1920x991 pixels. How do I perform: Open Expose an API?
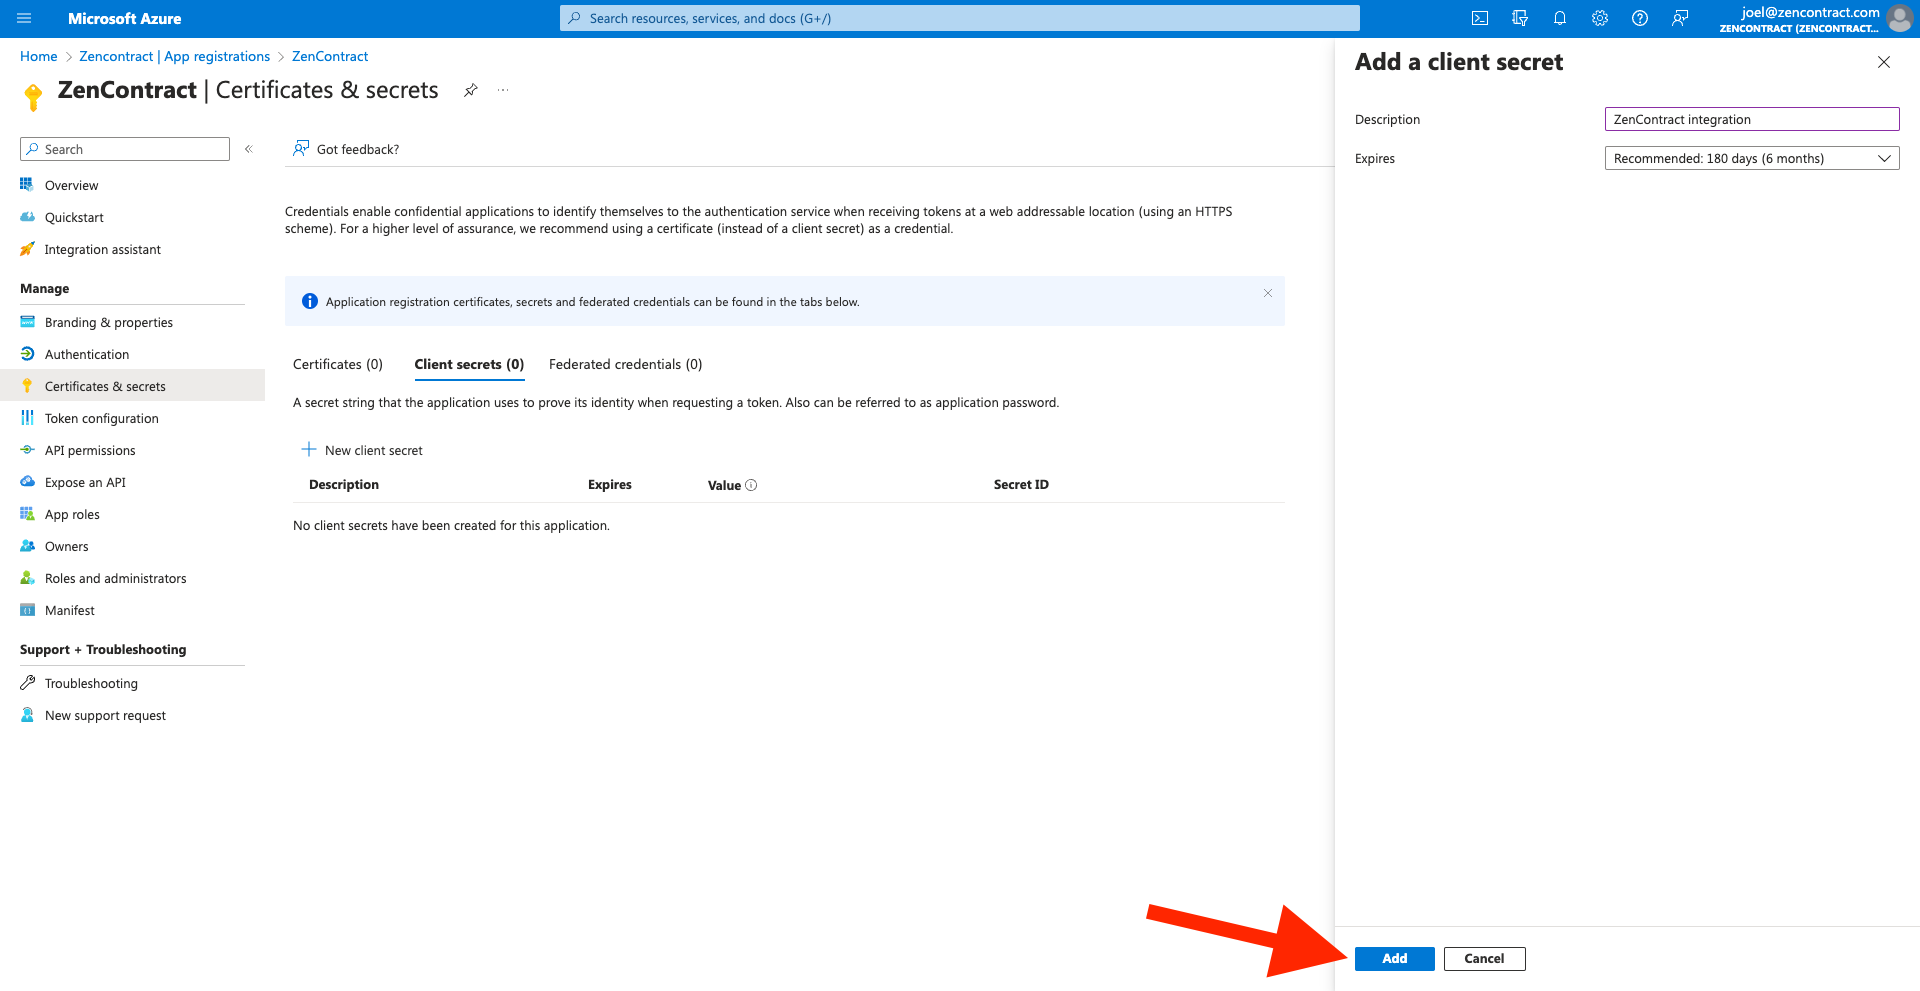point(85,482)
